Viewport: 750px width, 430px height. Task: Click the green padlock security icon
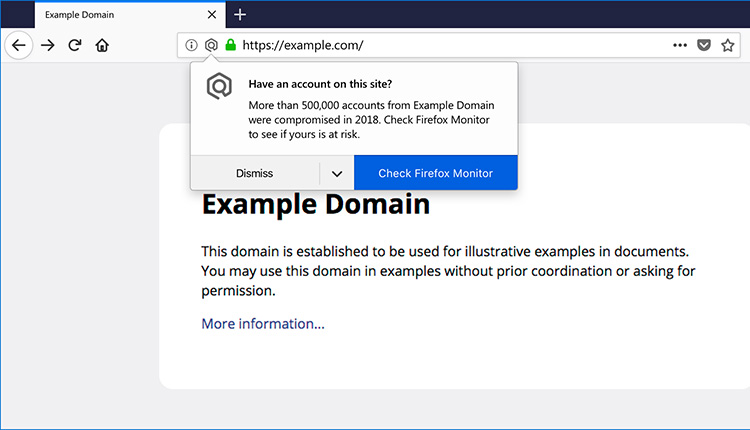tap(231, 45)
